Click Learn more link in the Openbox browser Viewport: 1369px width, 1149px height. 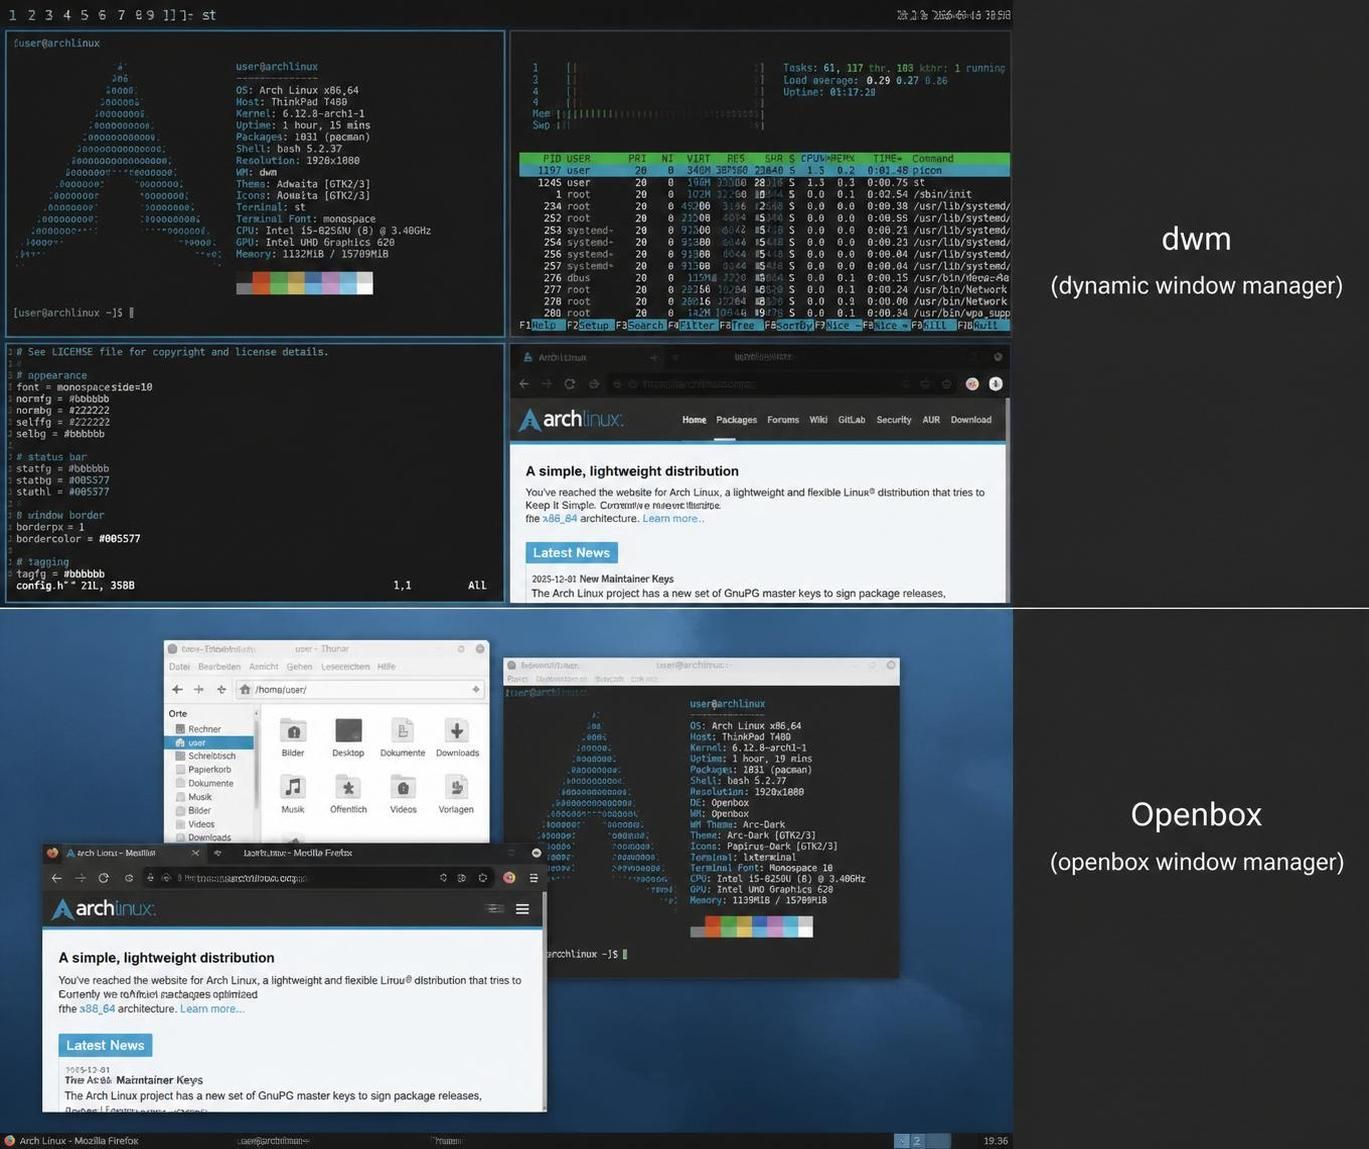tap(212, 1009)
